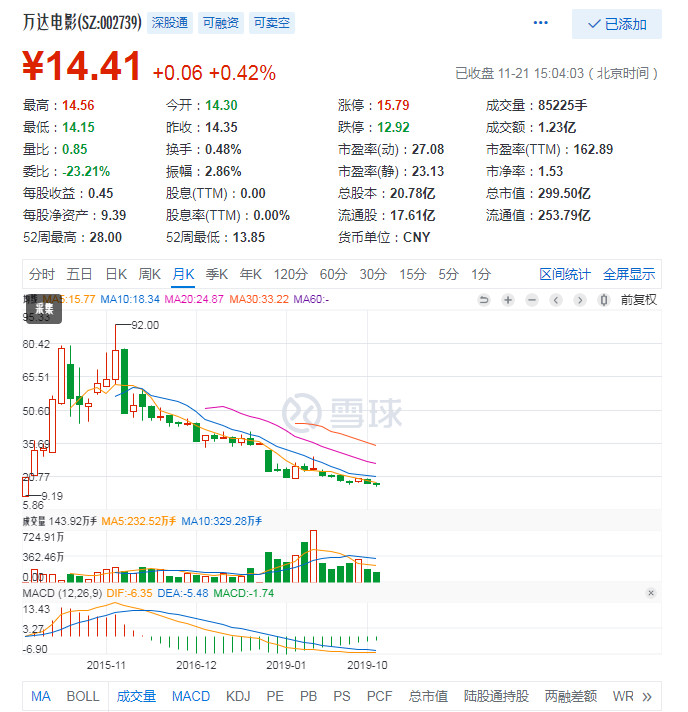Zoom in the K-line chart with plus icon
This screenshot has width=688, height=712.
[508, 300]
